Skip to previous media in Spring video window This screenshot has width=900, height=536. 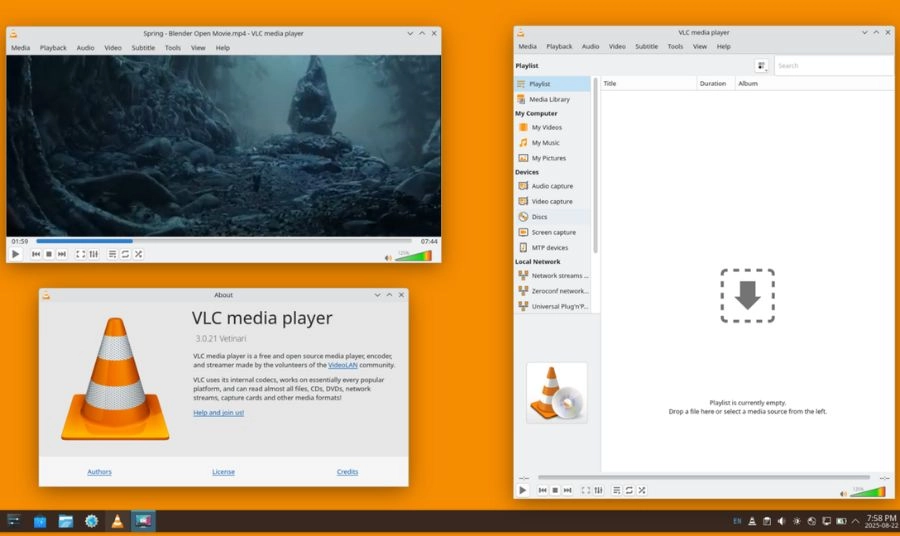coord(36,254)
